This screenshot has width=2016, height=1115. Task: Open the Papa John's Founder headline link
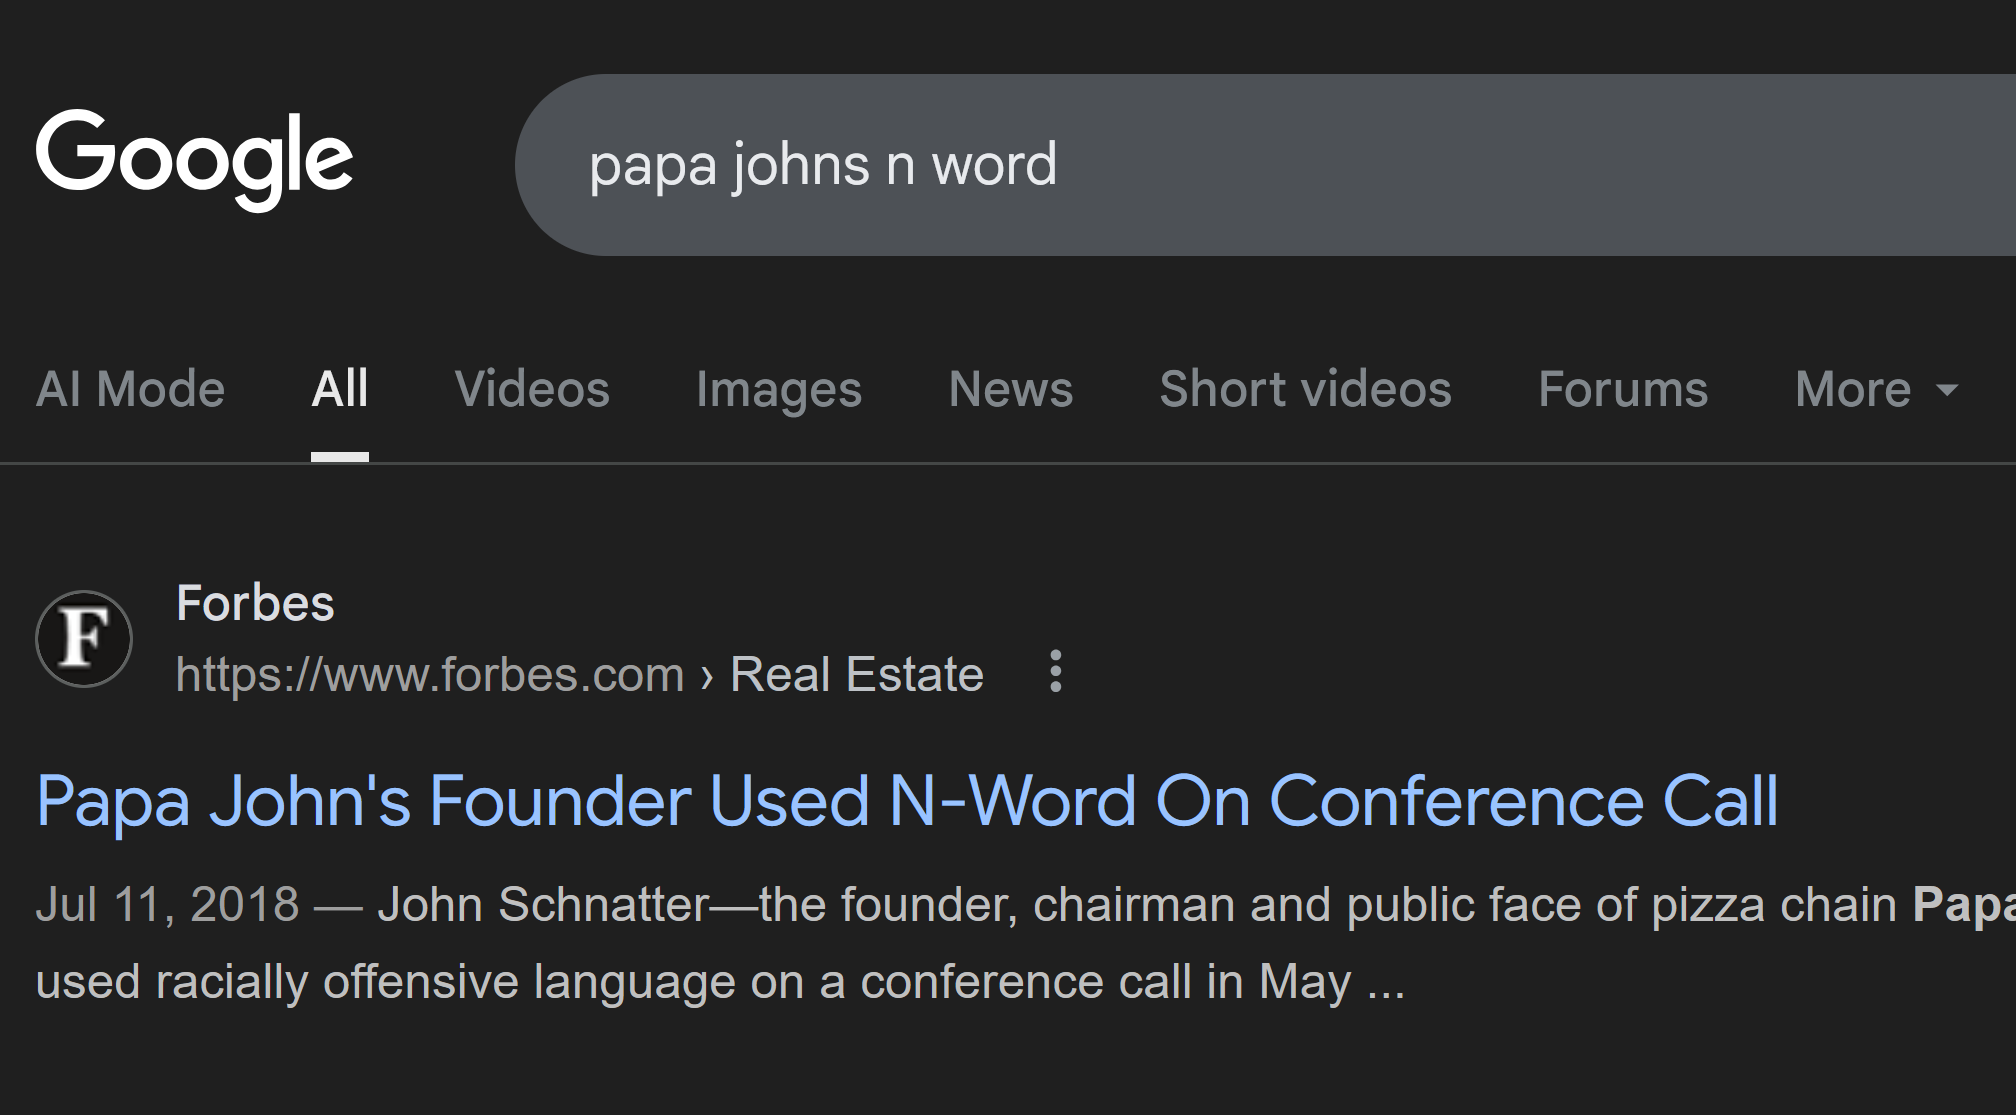click(907, 801)
